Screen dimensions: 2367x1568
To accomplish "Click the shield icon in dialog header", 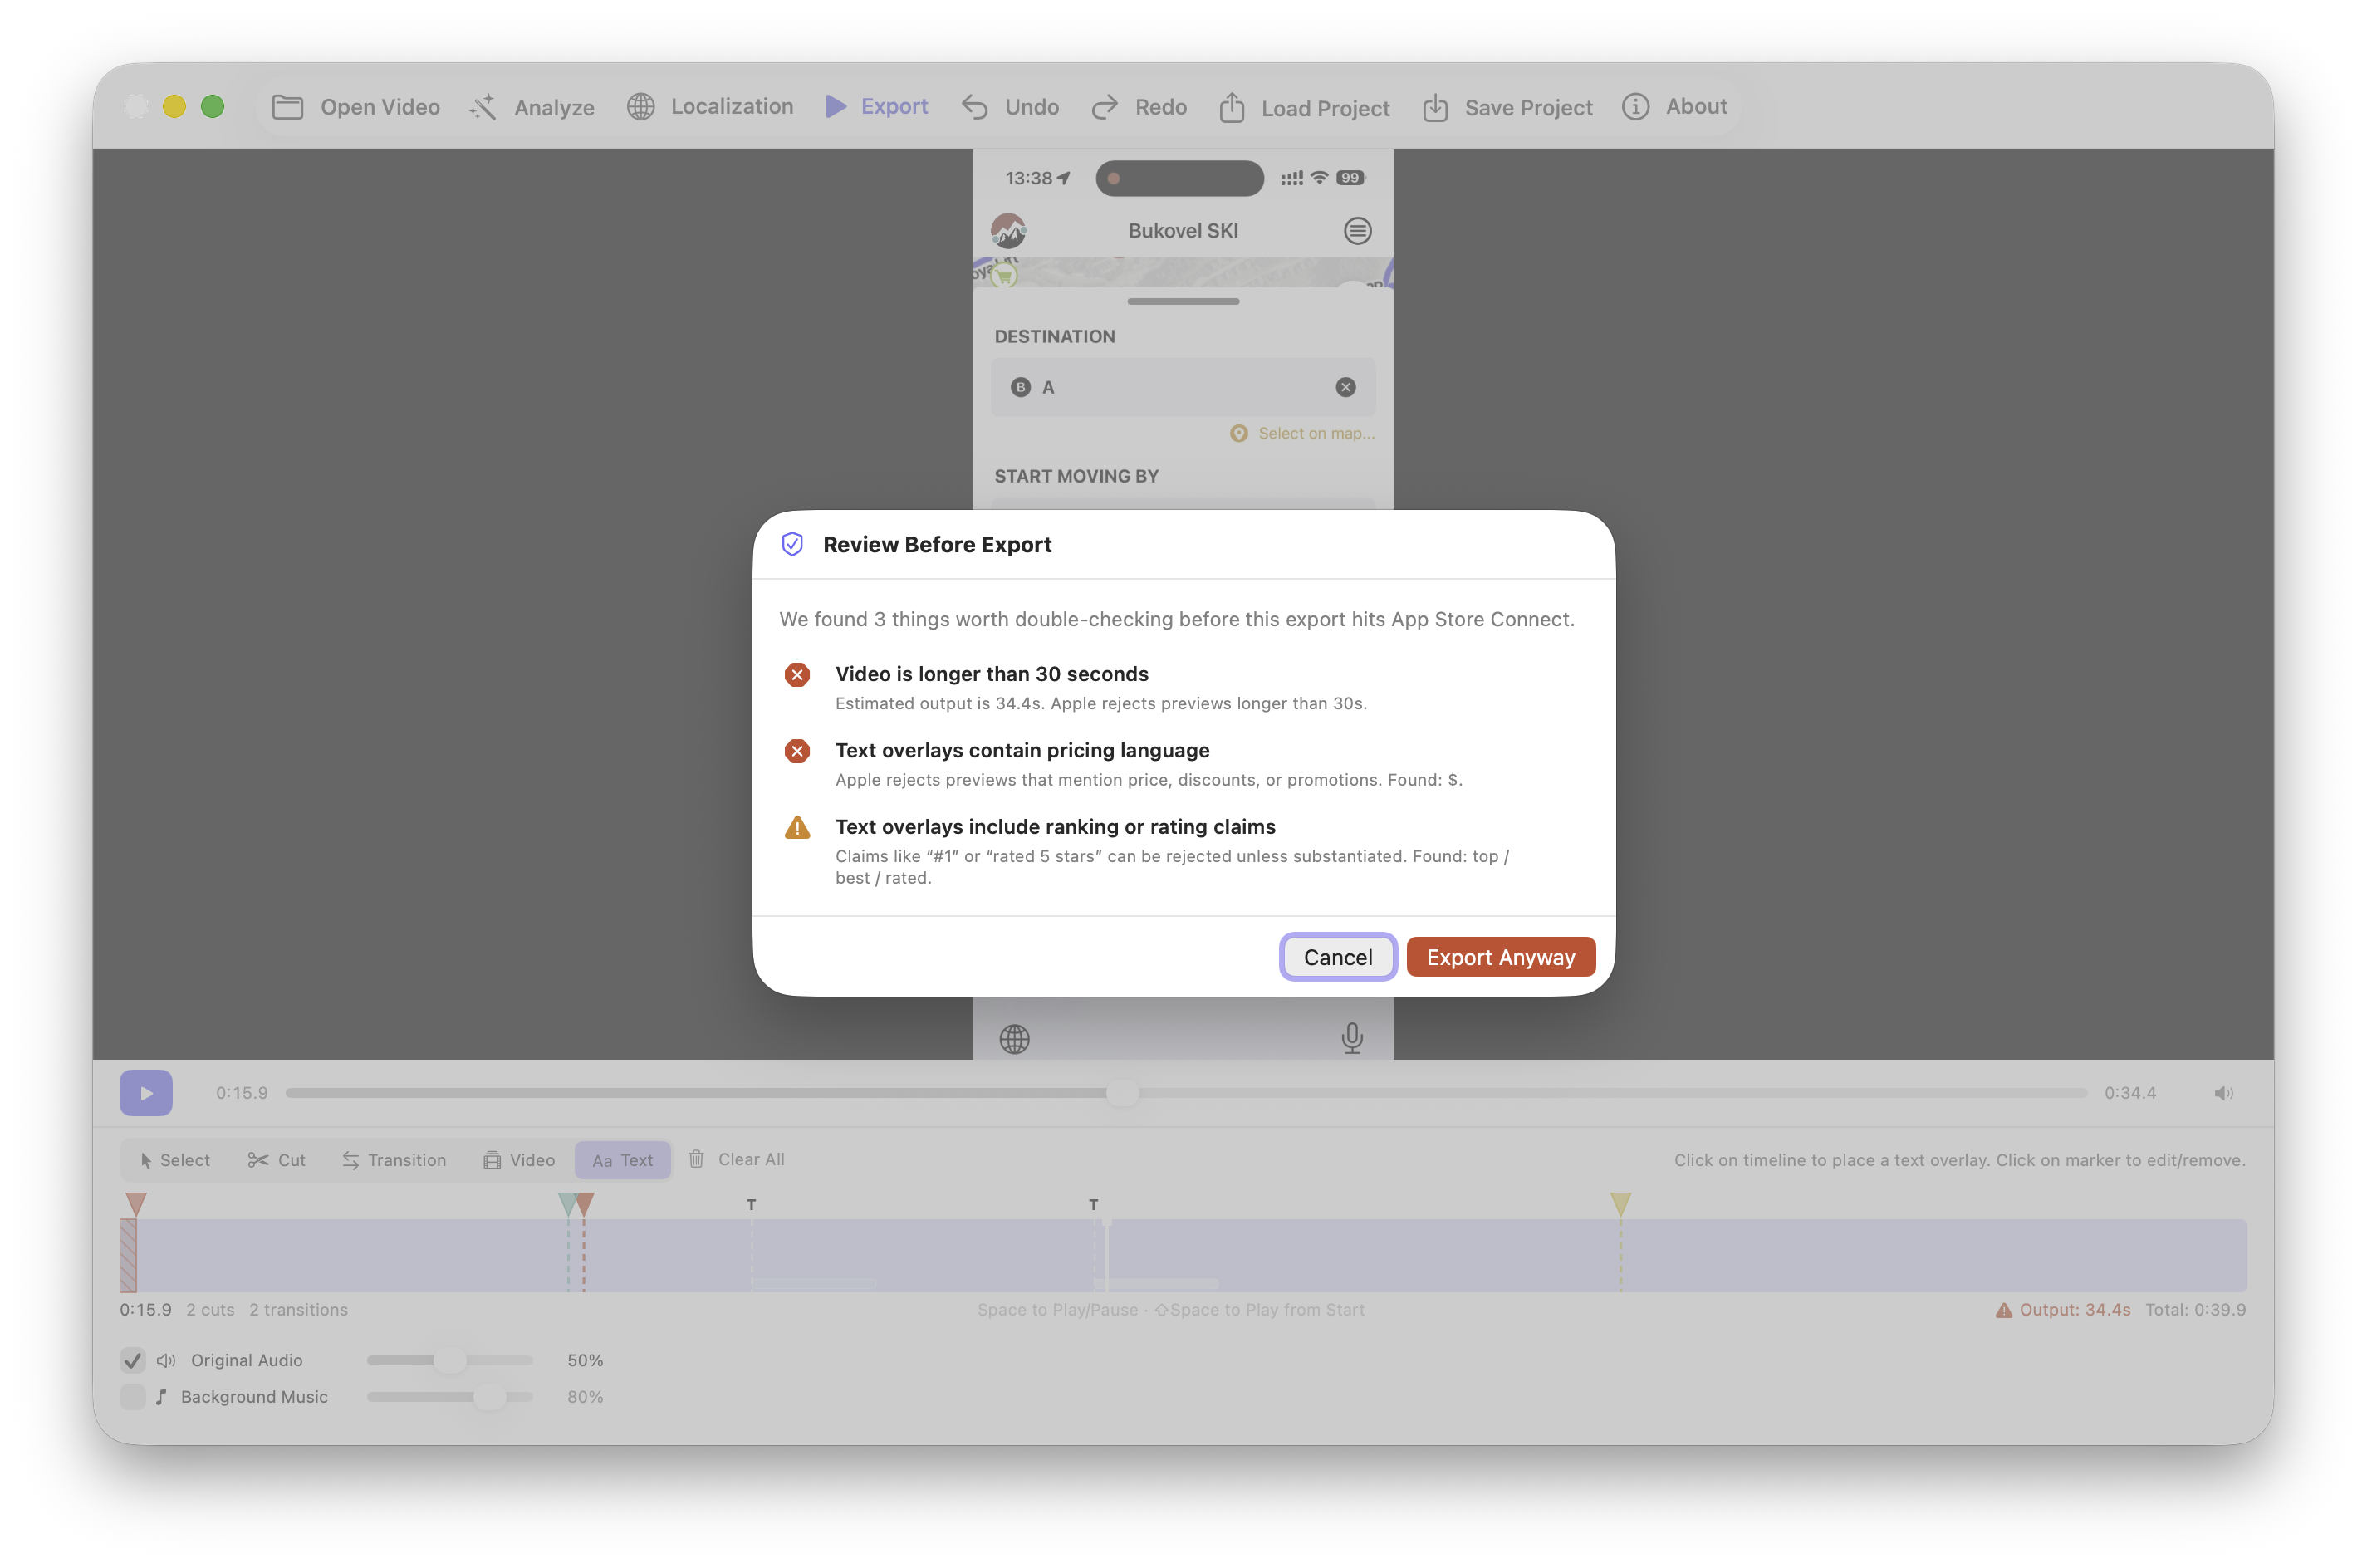I will coord(792,544).
